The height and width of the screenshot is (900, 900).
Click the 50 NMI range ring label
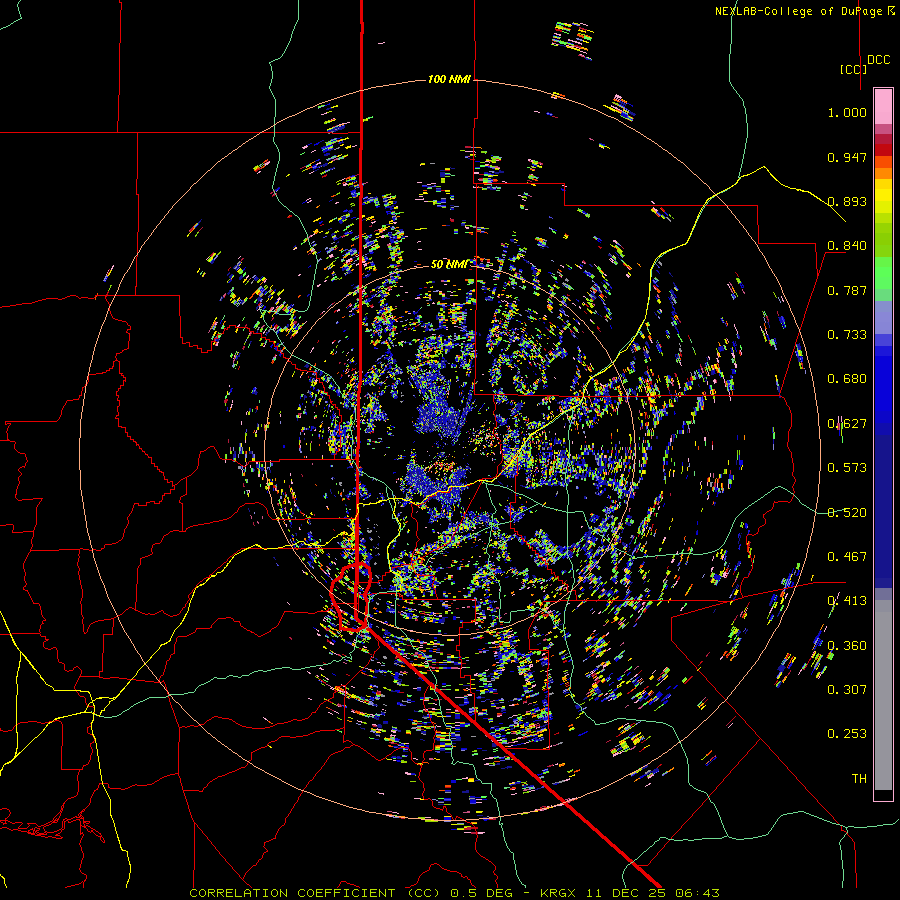pos(449,264)
